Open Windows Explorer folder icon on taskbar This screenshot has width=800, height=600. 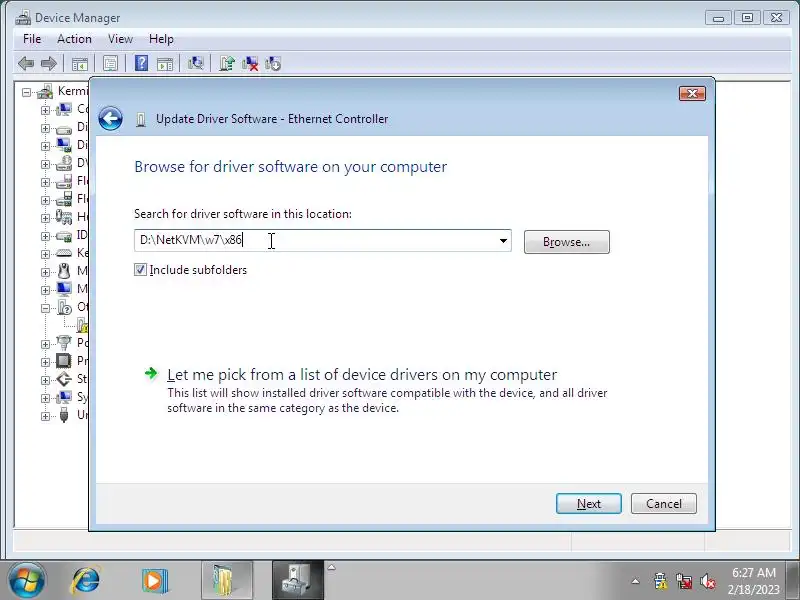click(227, 580)
